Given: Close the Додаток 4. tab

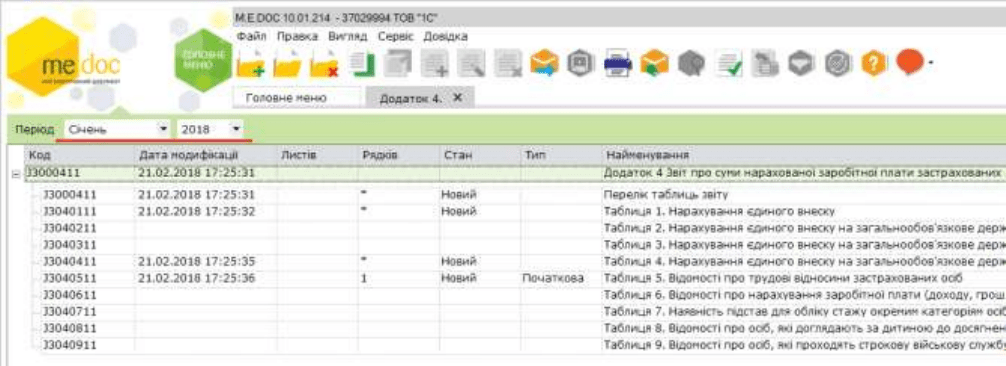Looking at the screenshot, I should click(x=457, y=98).
